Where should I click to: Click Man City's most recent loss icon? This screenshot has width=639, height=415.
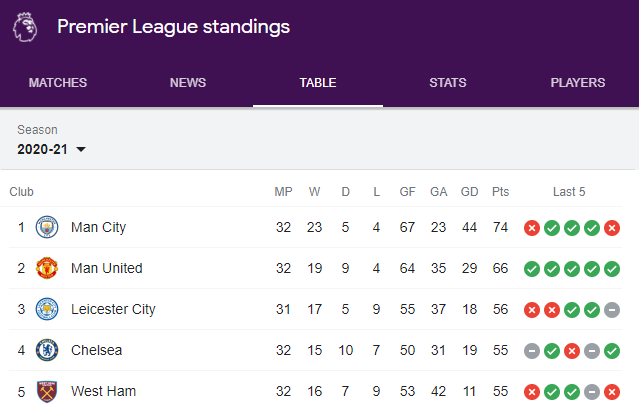point(612,228)
